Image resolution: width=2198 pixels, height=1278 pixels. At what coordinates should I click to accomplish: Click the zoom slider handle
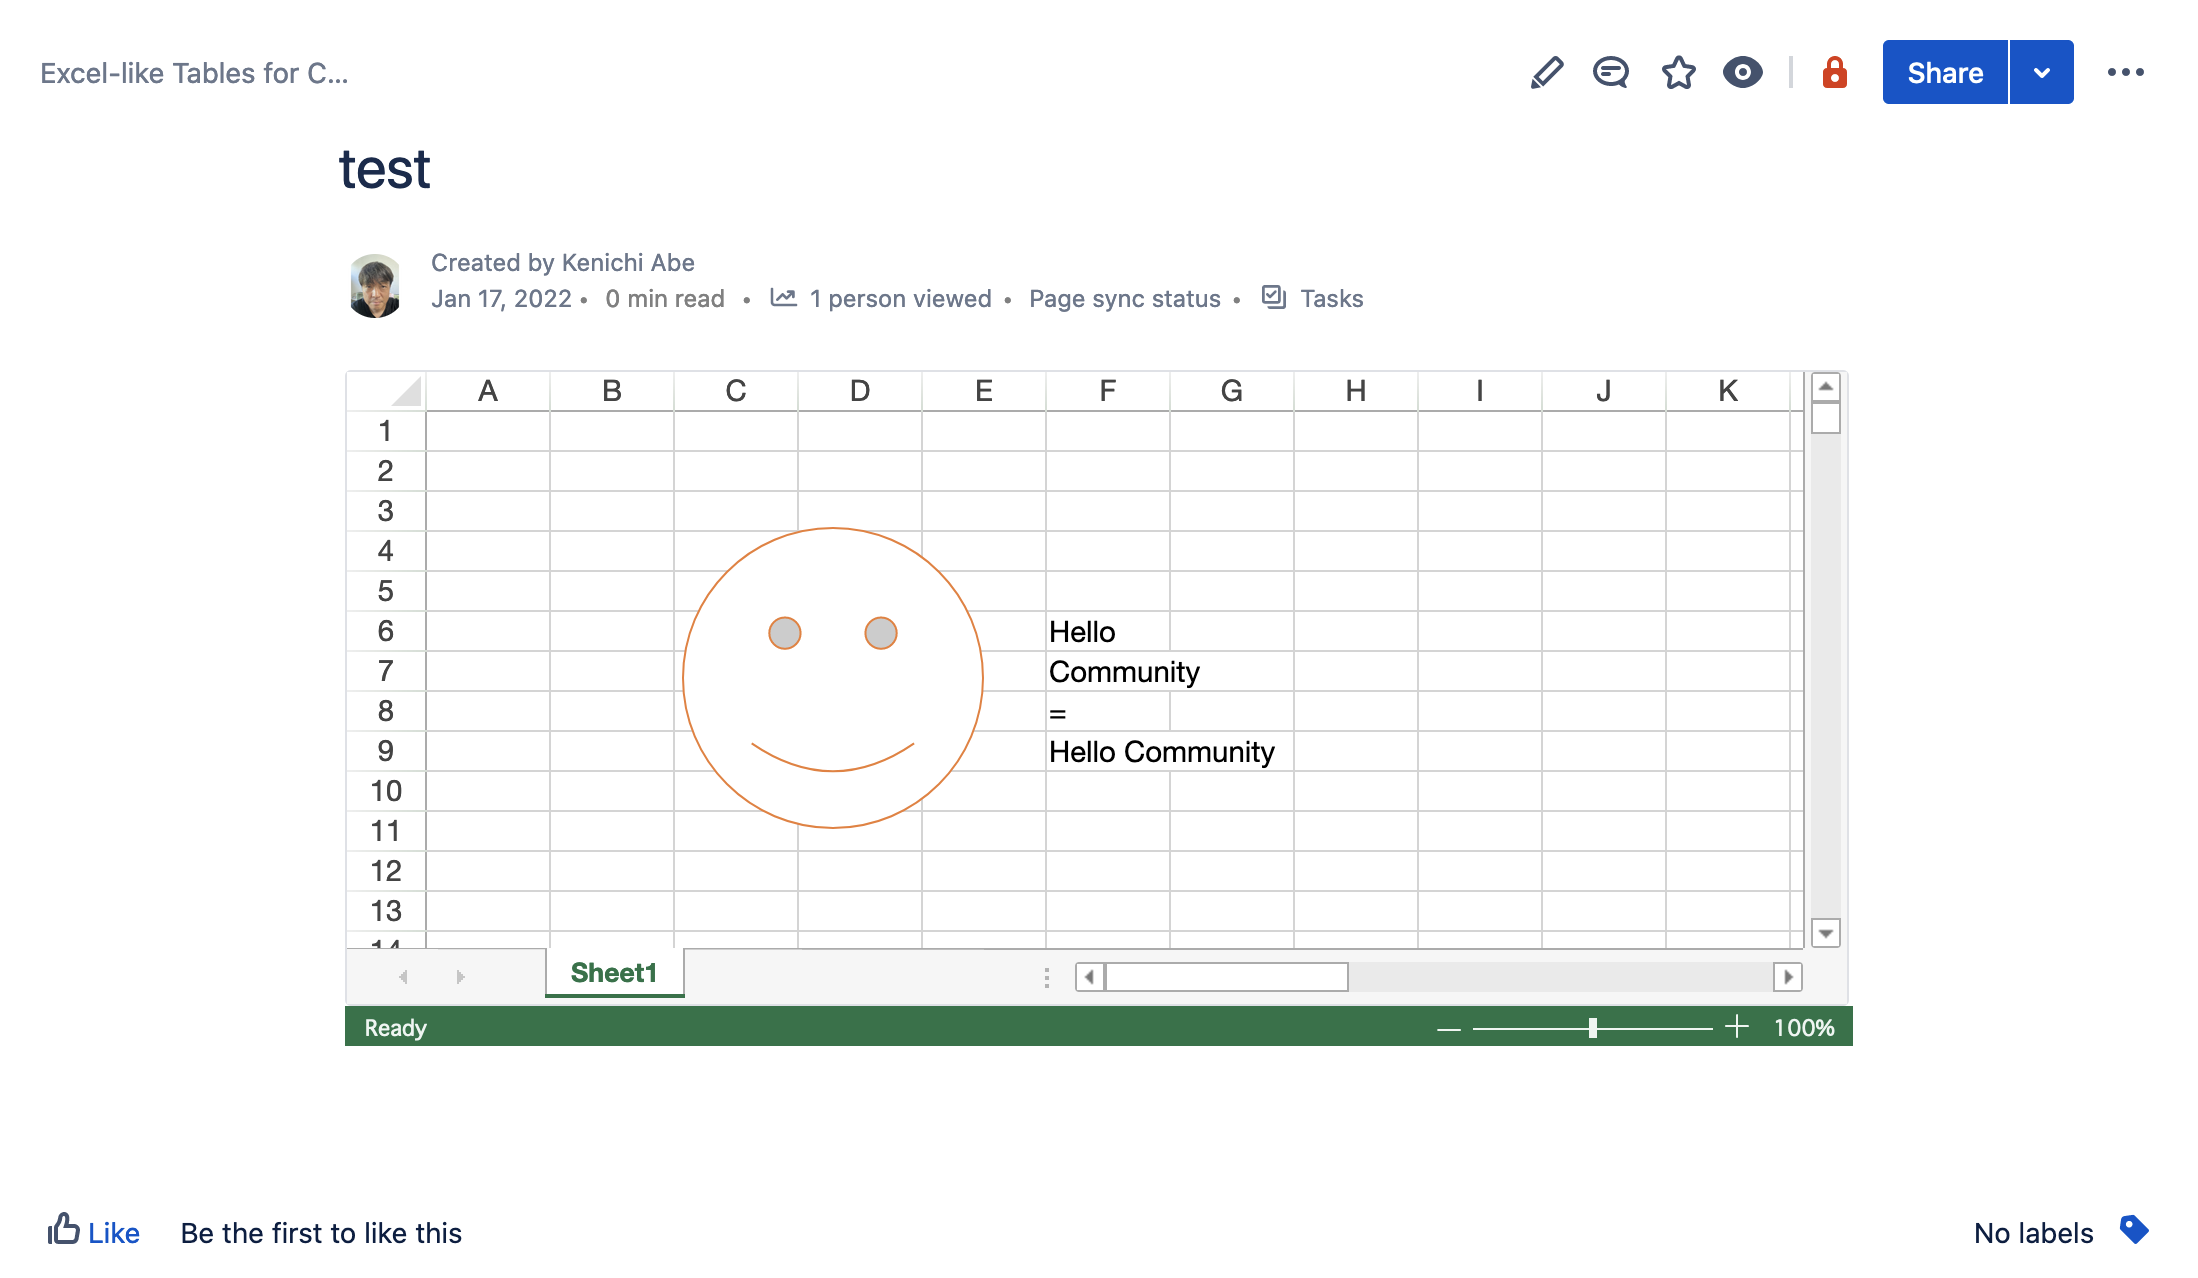(x=1593, y=1027)
